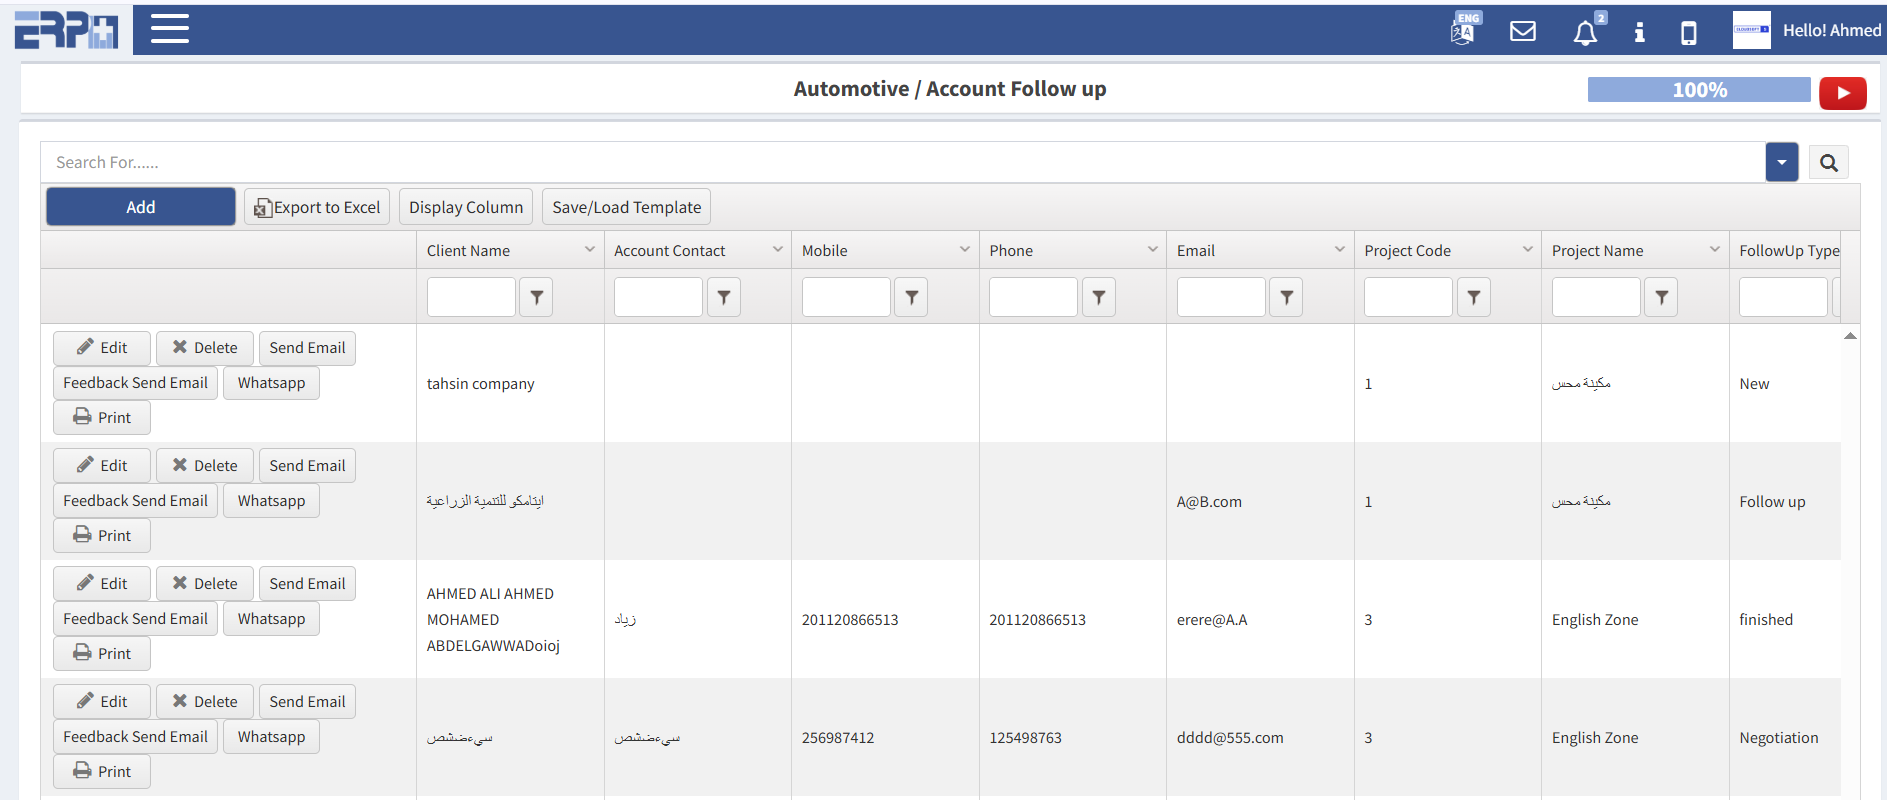Open the Client Name column header dropdown

tap(589, 250)
